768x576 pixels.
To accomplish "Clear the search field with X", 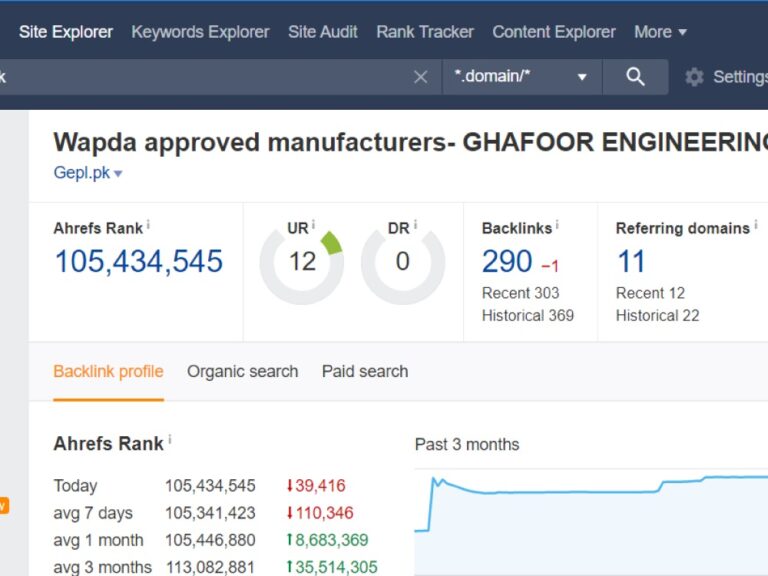I will (x=421, y=77).
